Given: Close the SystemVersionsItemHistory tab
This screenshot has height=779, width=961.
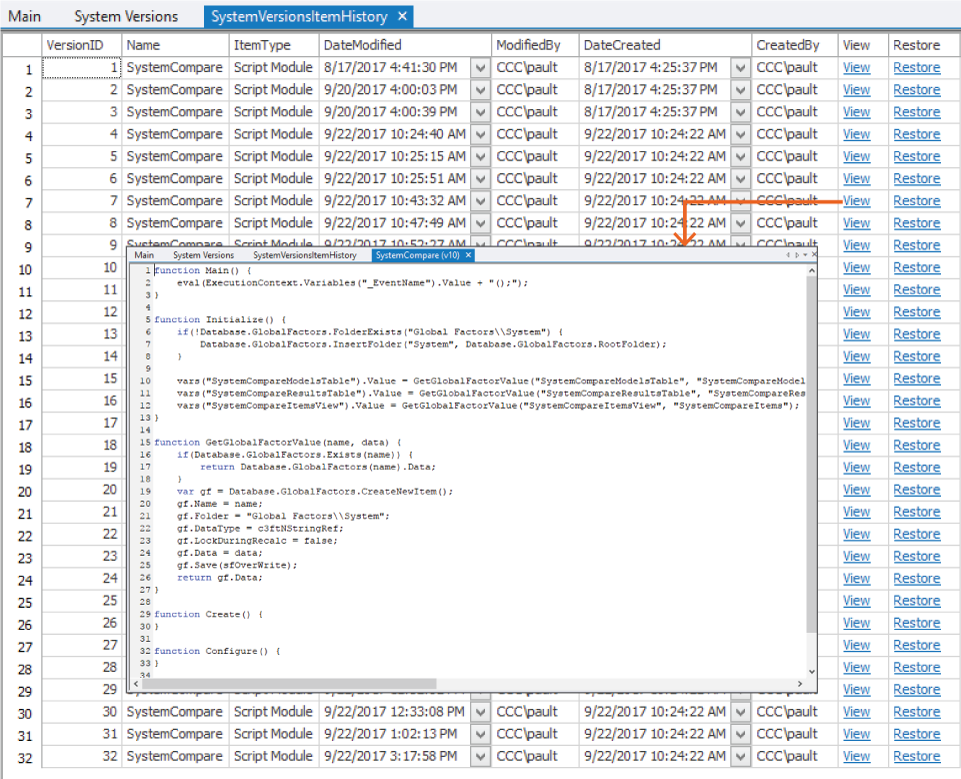Looking at the screenshot, I should tap(403, 17).
